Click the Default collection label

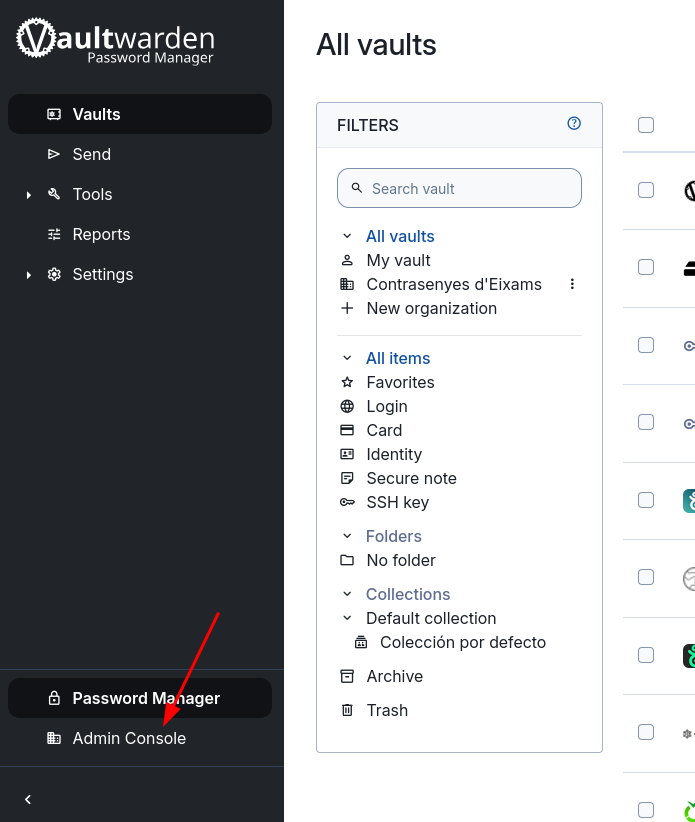(431, 618)
